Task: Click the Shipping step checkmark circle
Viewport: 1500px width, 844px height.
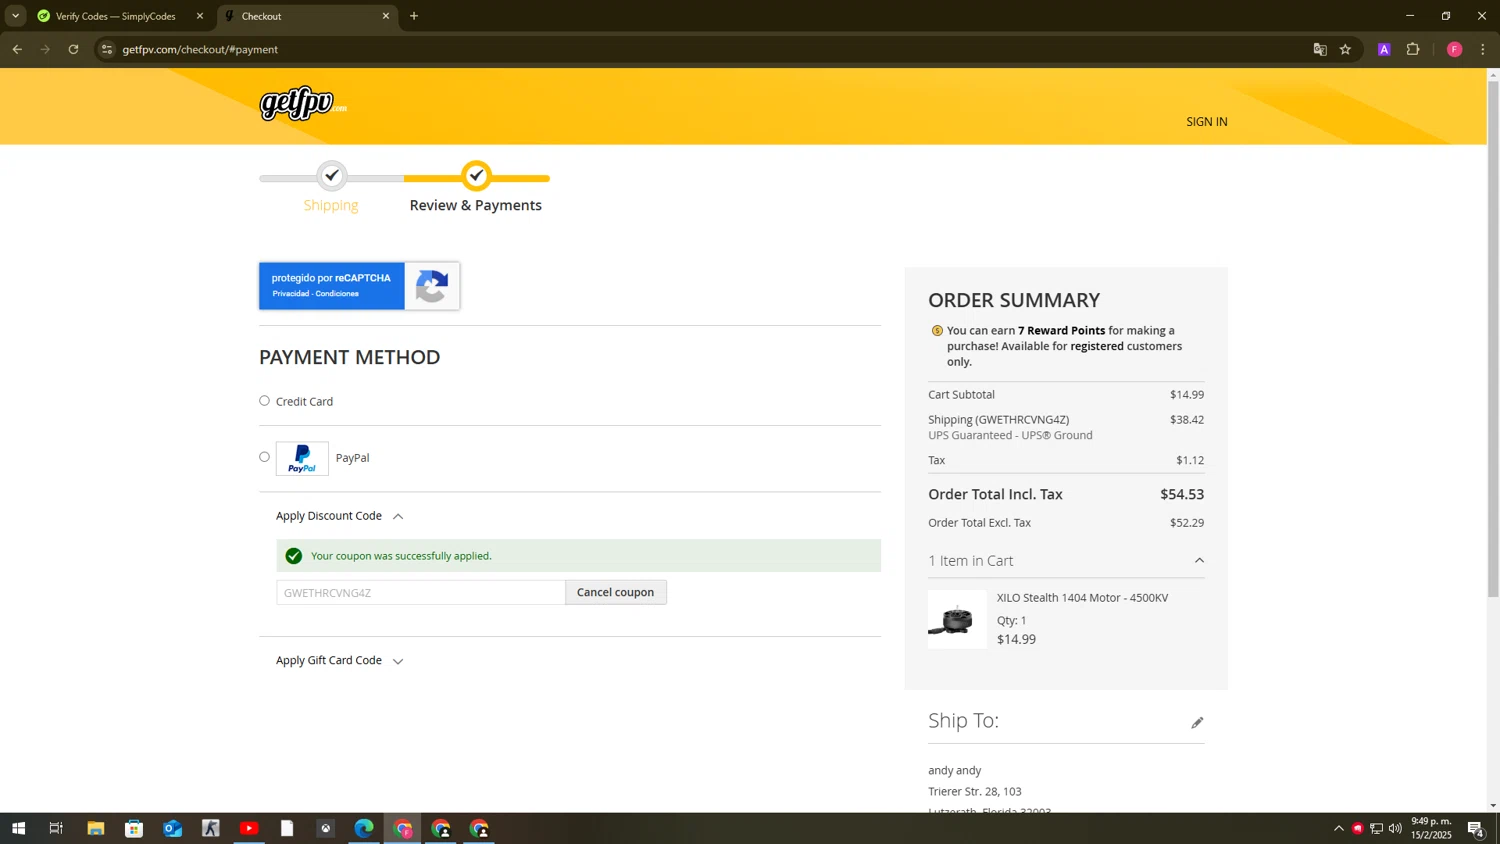Action: [332, 176]
